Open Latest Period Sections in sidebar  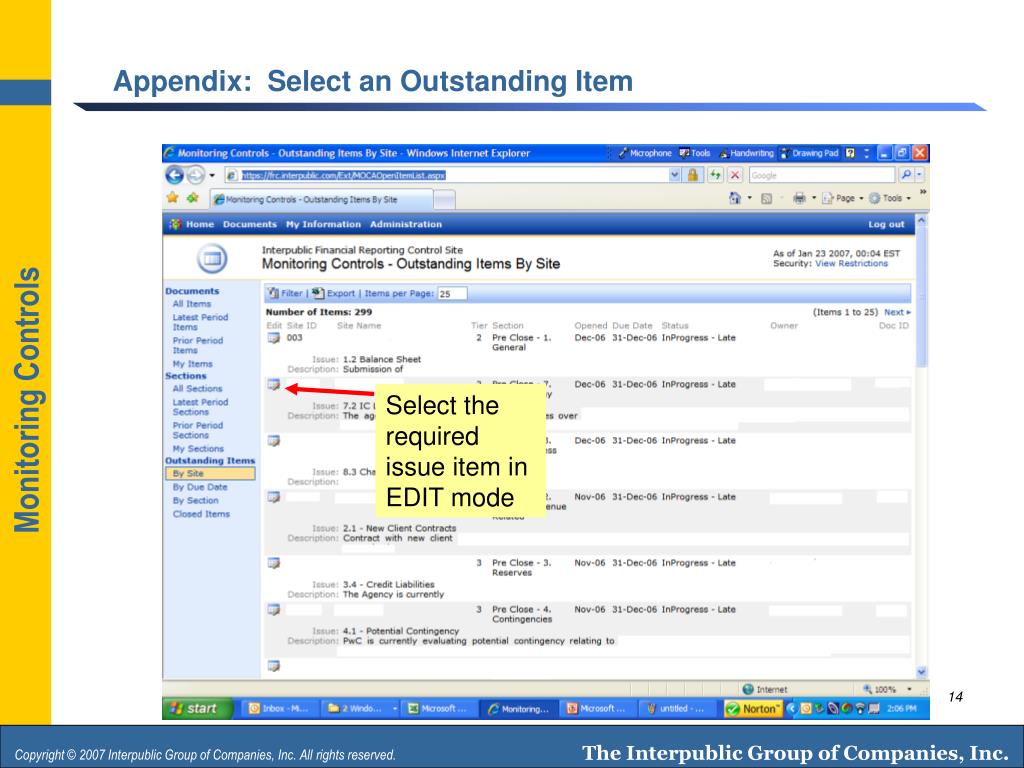tap(200, 407)
